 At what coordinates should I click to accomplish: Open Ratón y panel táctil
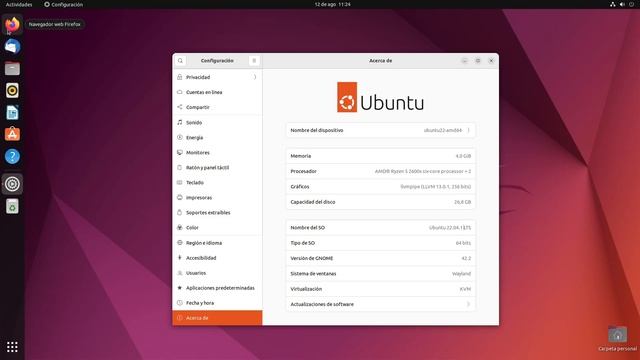[217, 168]
